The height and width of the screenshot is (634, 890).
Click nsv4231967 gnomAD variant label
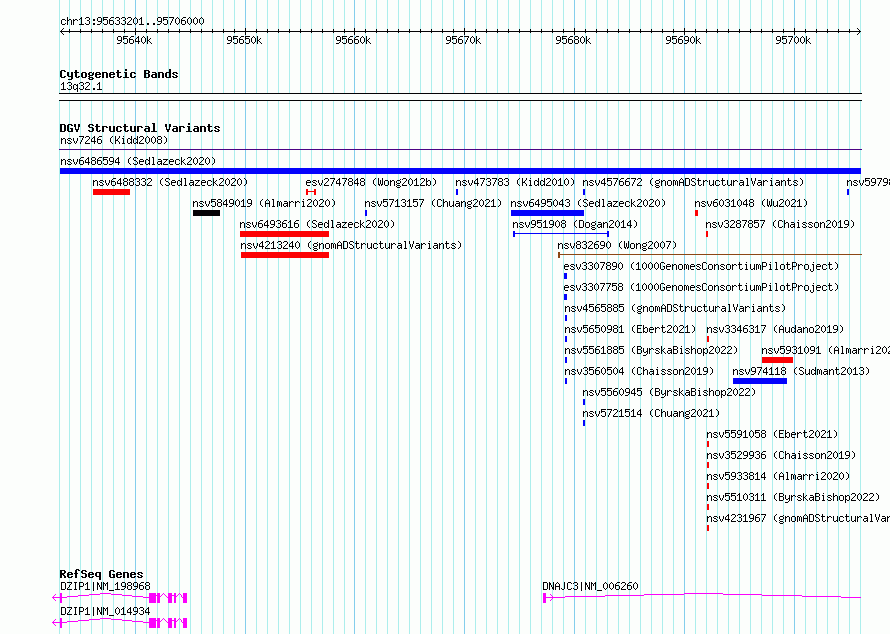point(798,518)
